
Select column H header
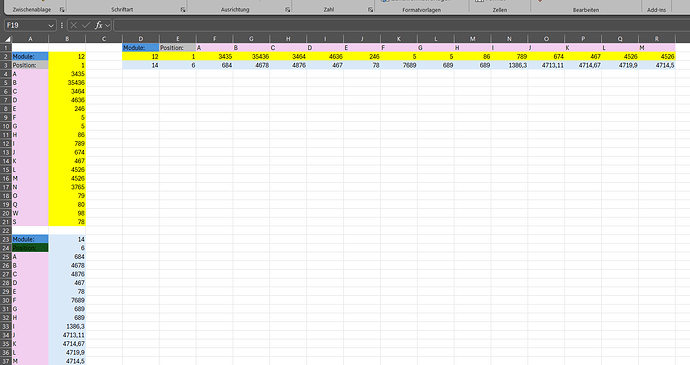pos(288,39)
